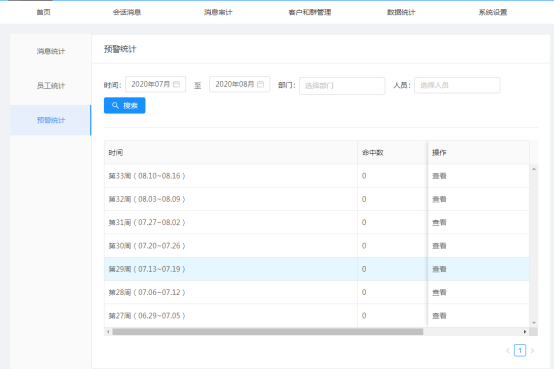554x369 pixels.
Task: Click the table horizontal scrollbar thumb
Action: 268,332
